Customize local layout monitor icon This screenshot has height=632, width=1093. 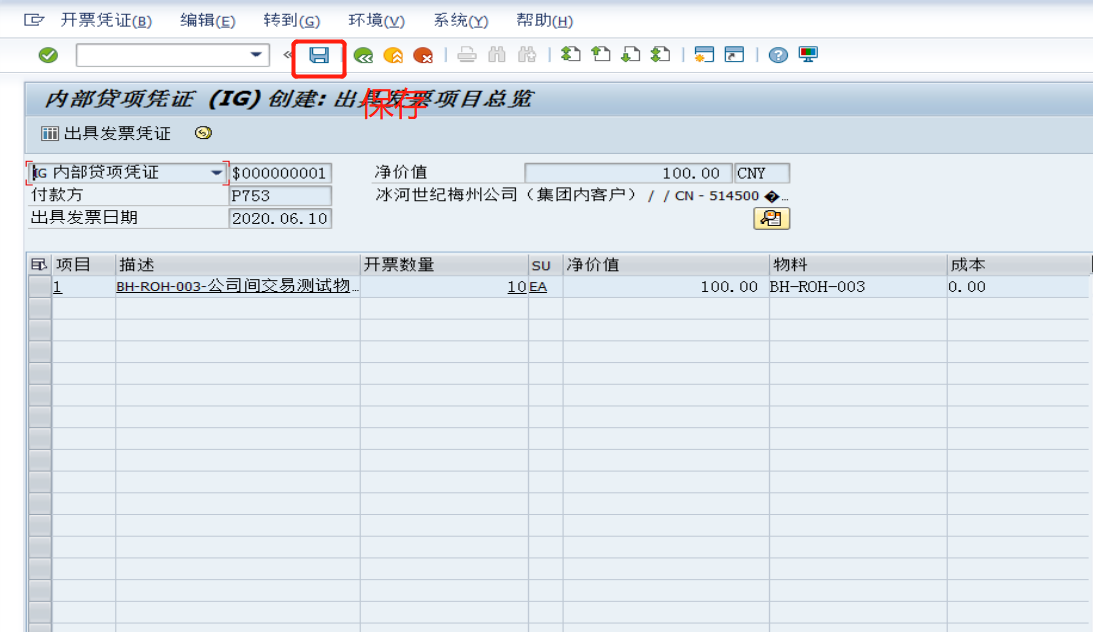click(808, 54)
